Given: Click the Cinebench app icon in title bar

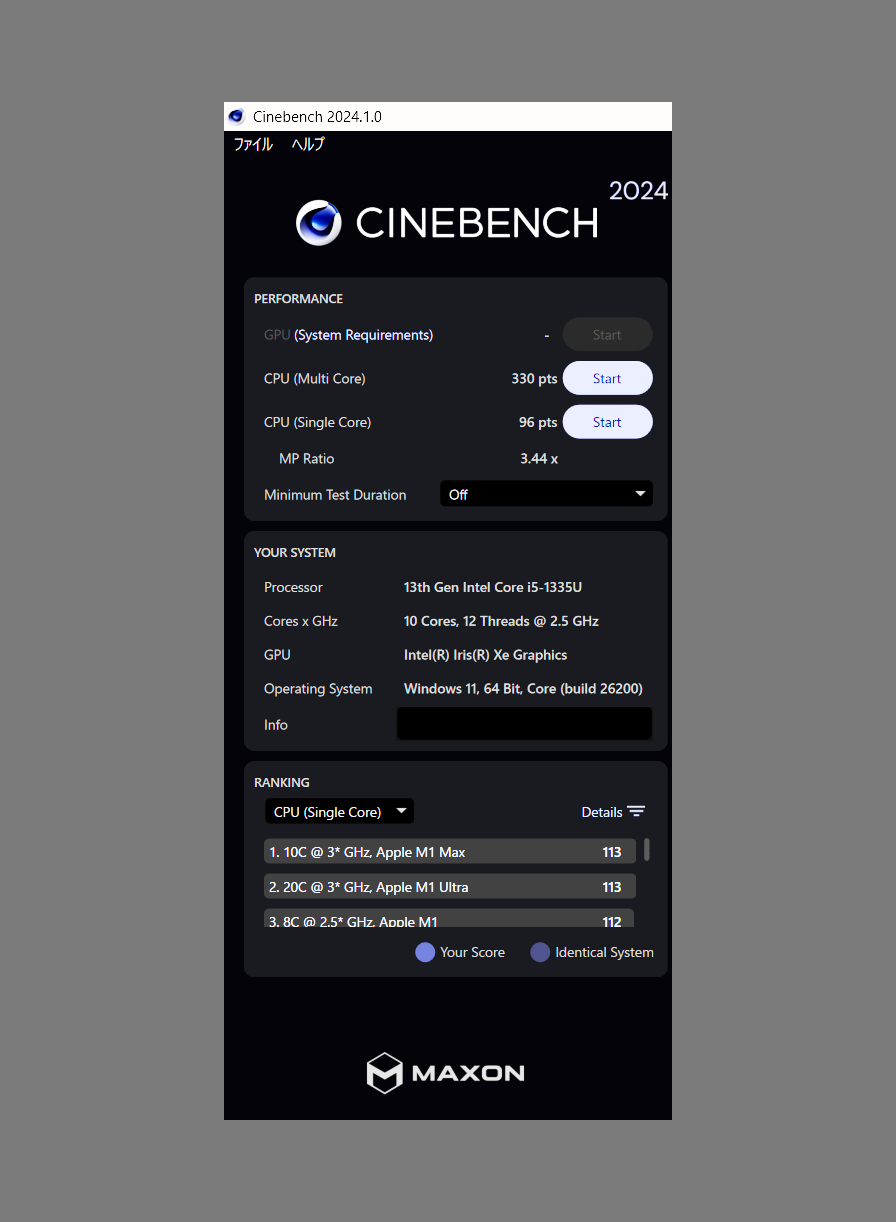Looking at the screenshot, I should click(x=236, y=116).
